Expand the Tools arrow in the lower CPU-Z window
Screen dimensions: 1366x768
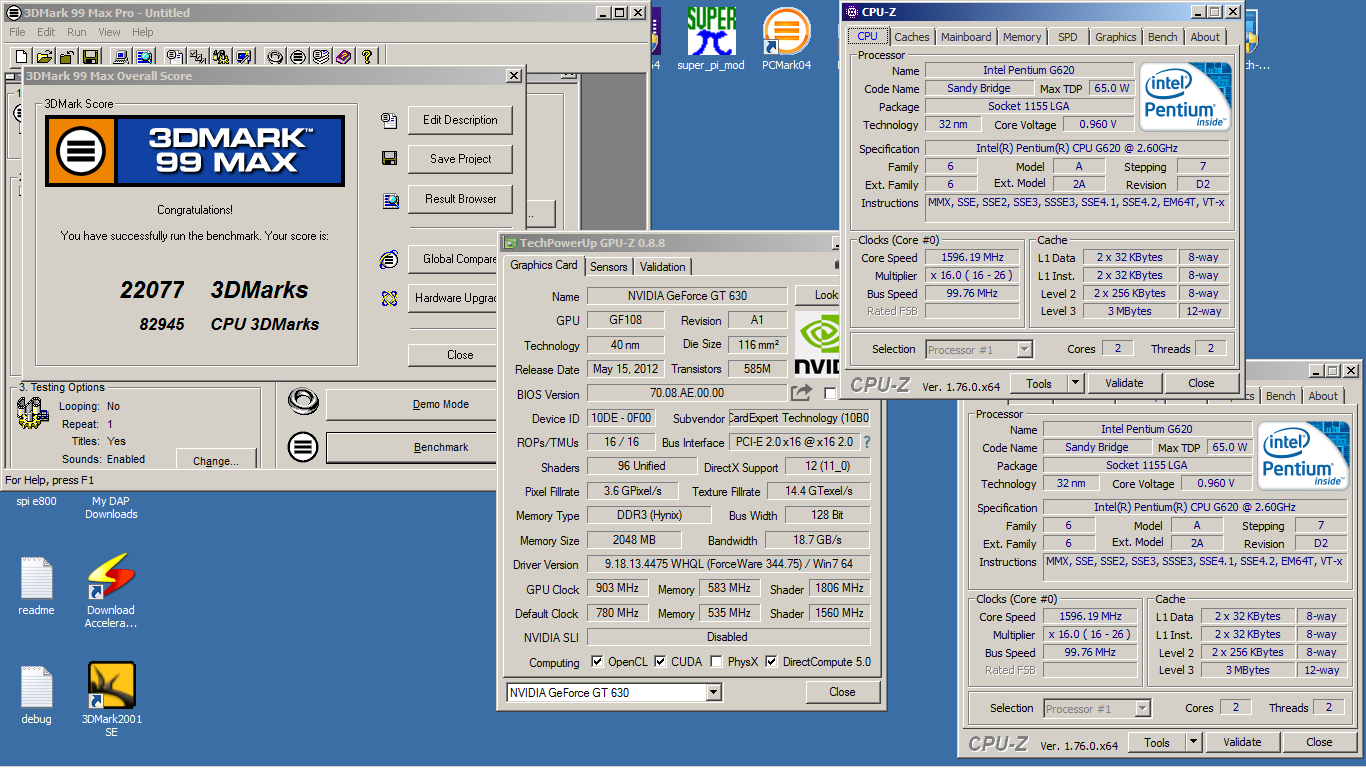pos(1193,742)
